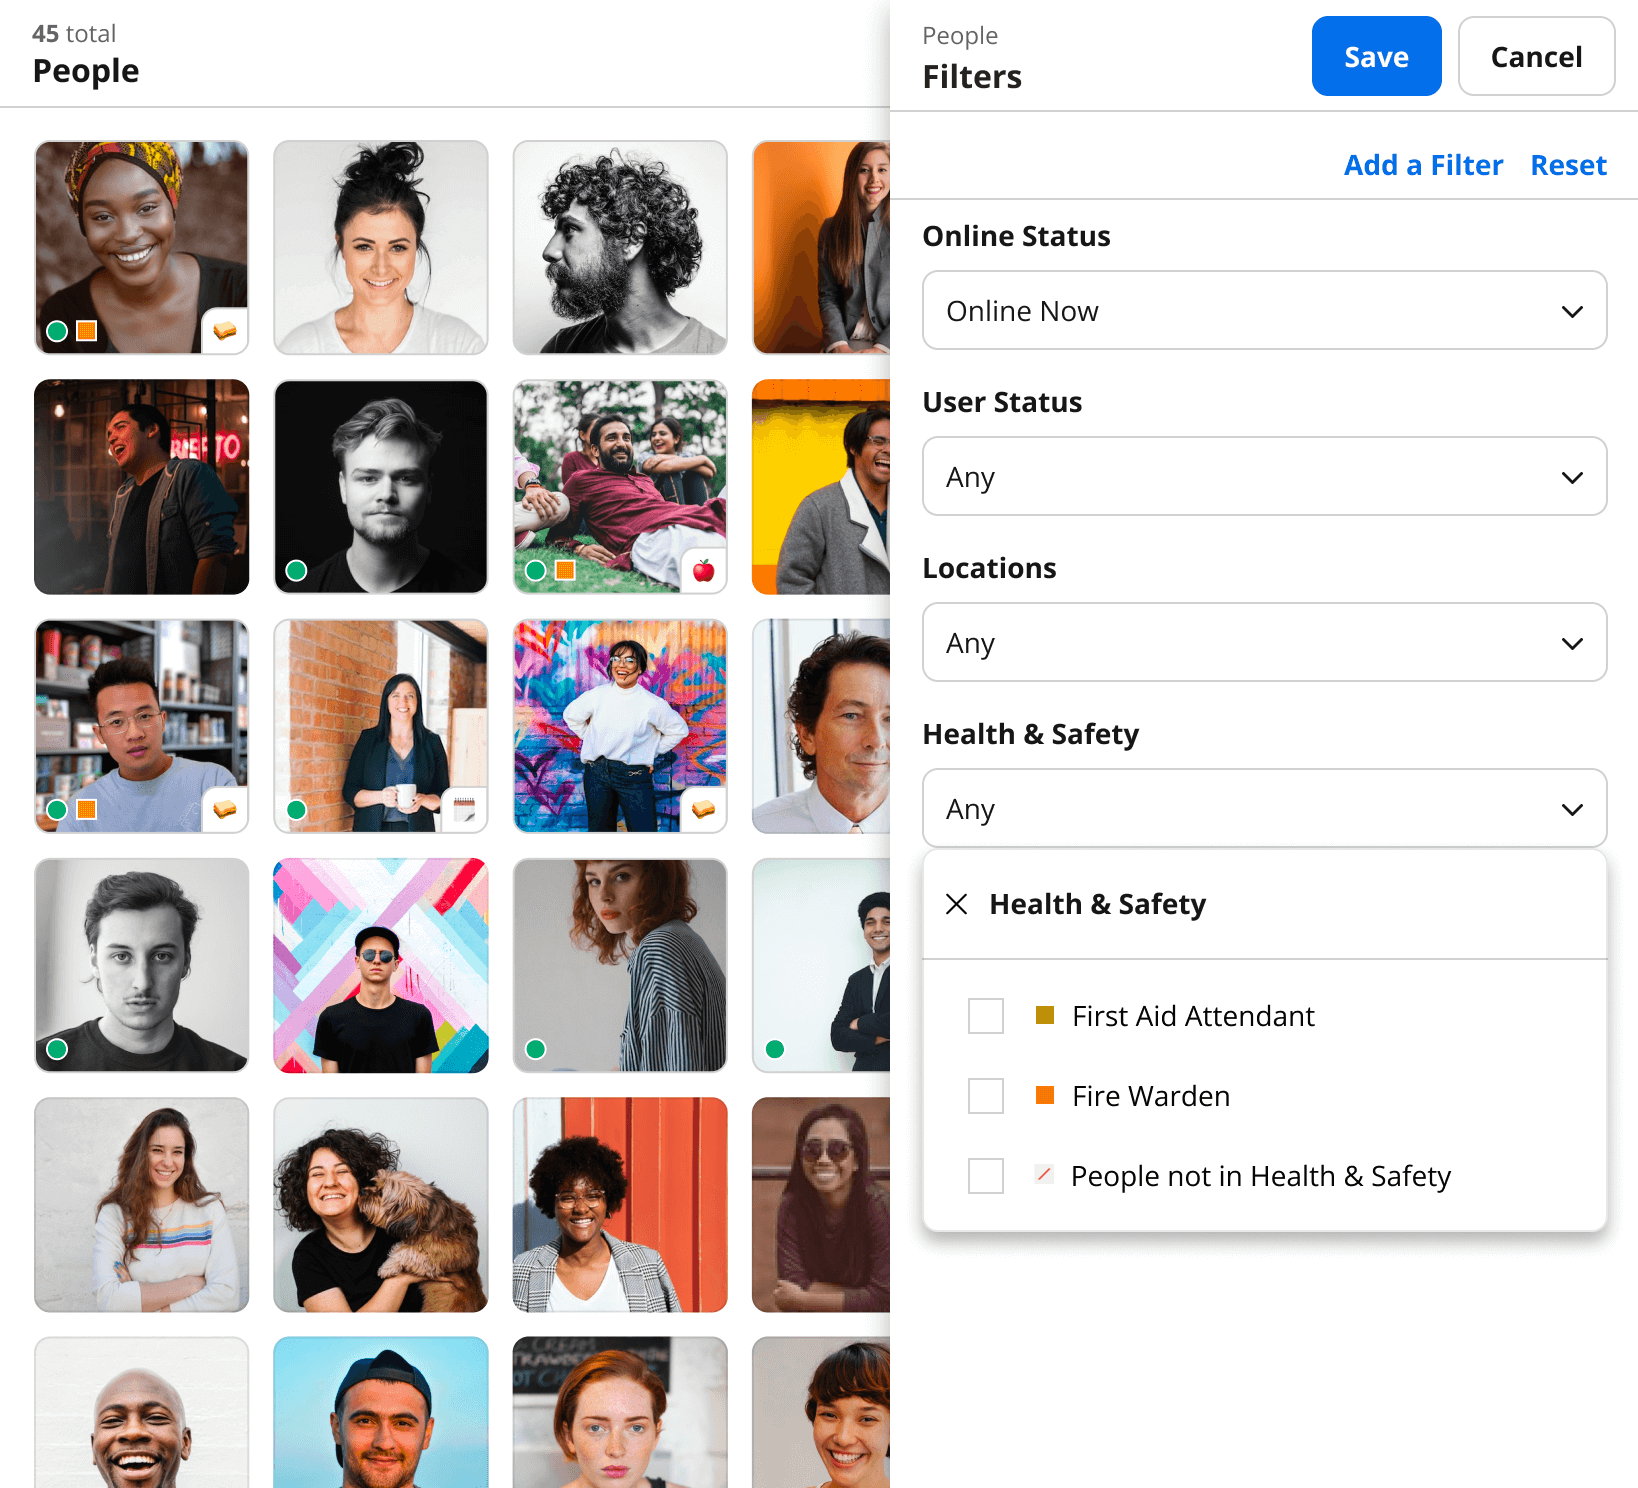Close the Health & Safety popup with X

pyautogui.click(x=956, y=904)
